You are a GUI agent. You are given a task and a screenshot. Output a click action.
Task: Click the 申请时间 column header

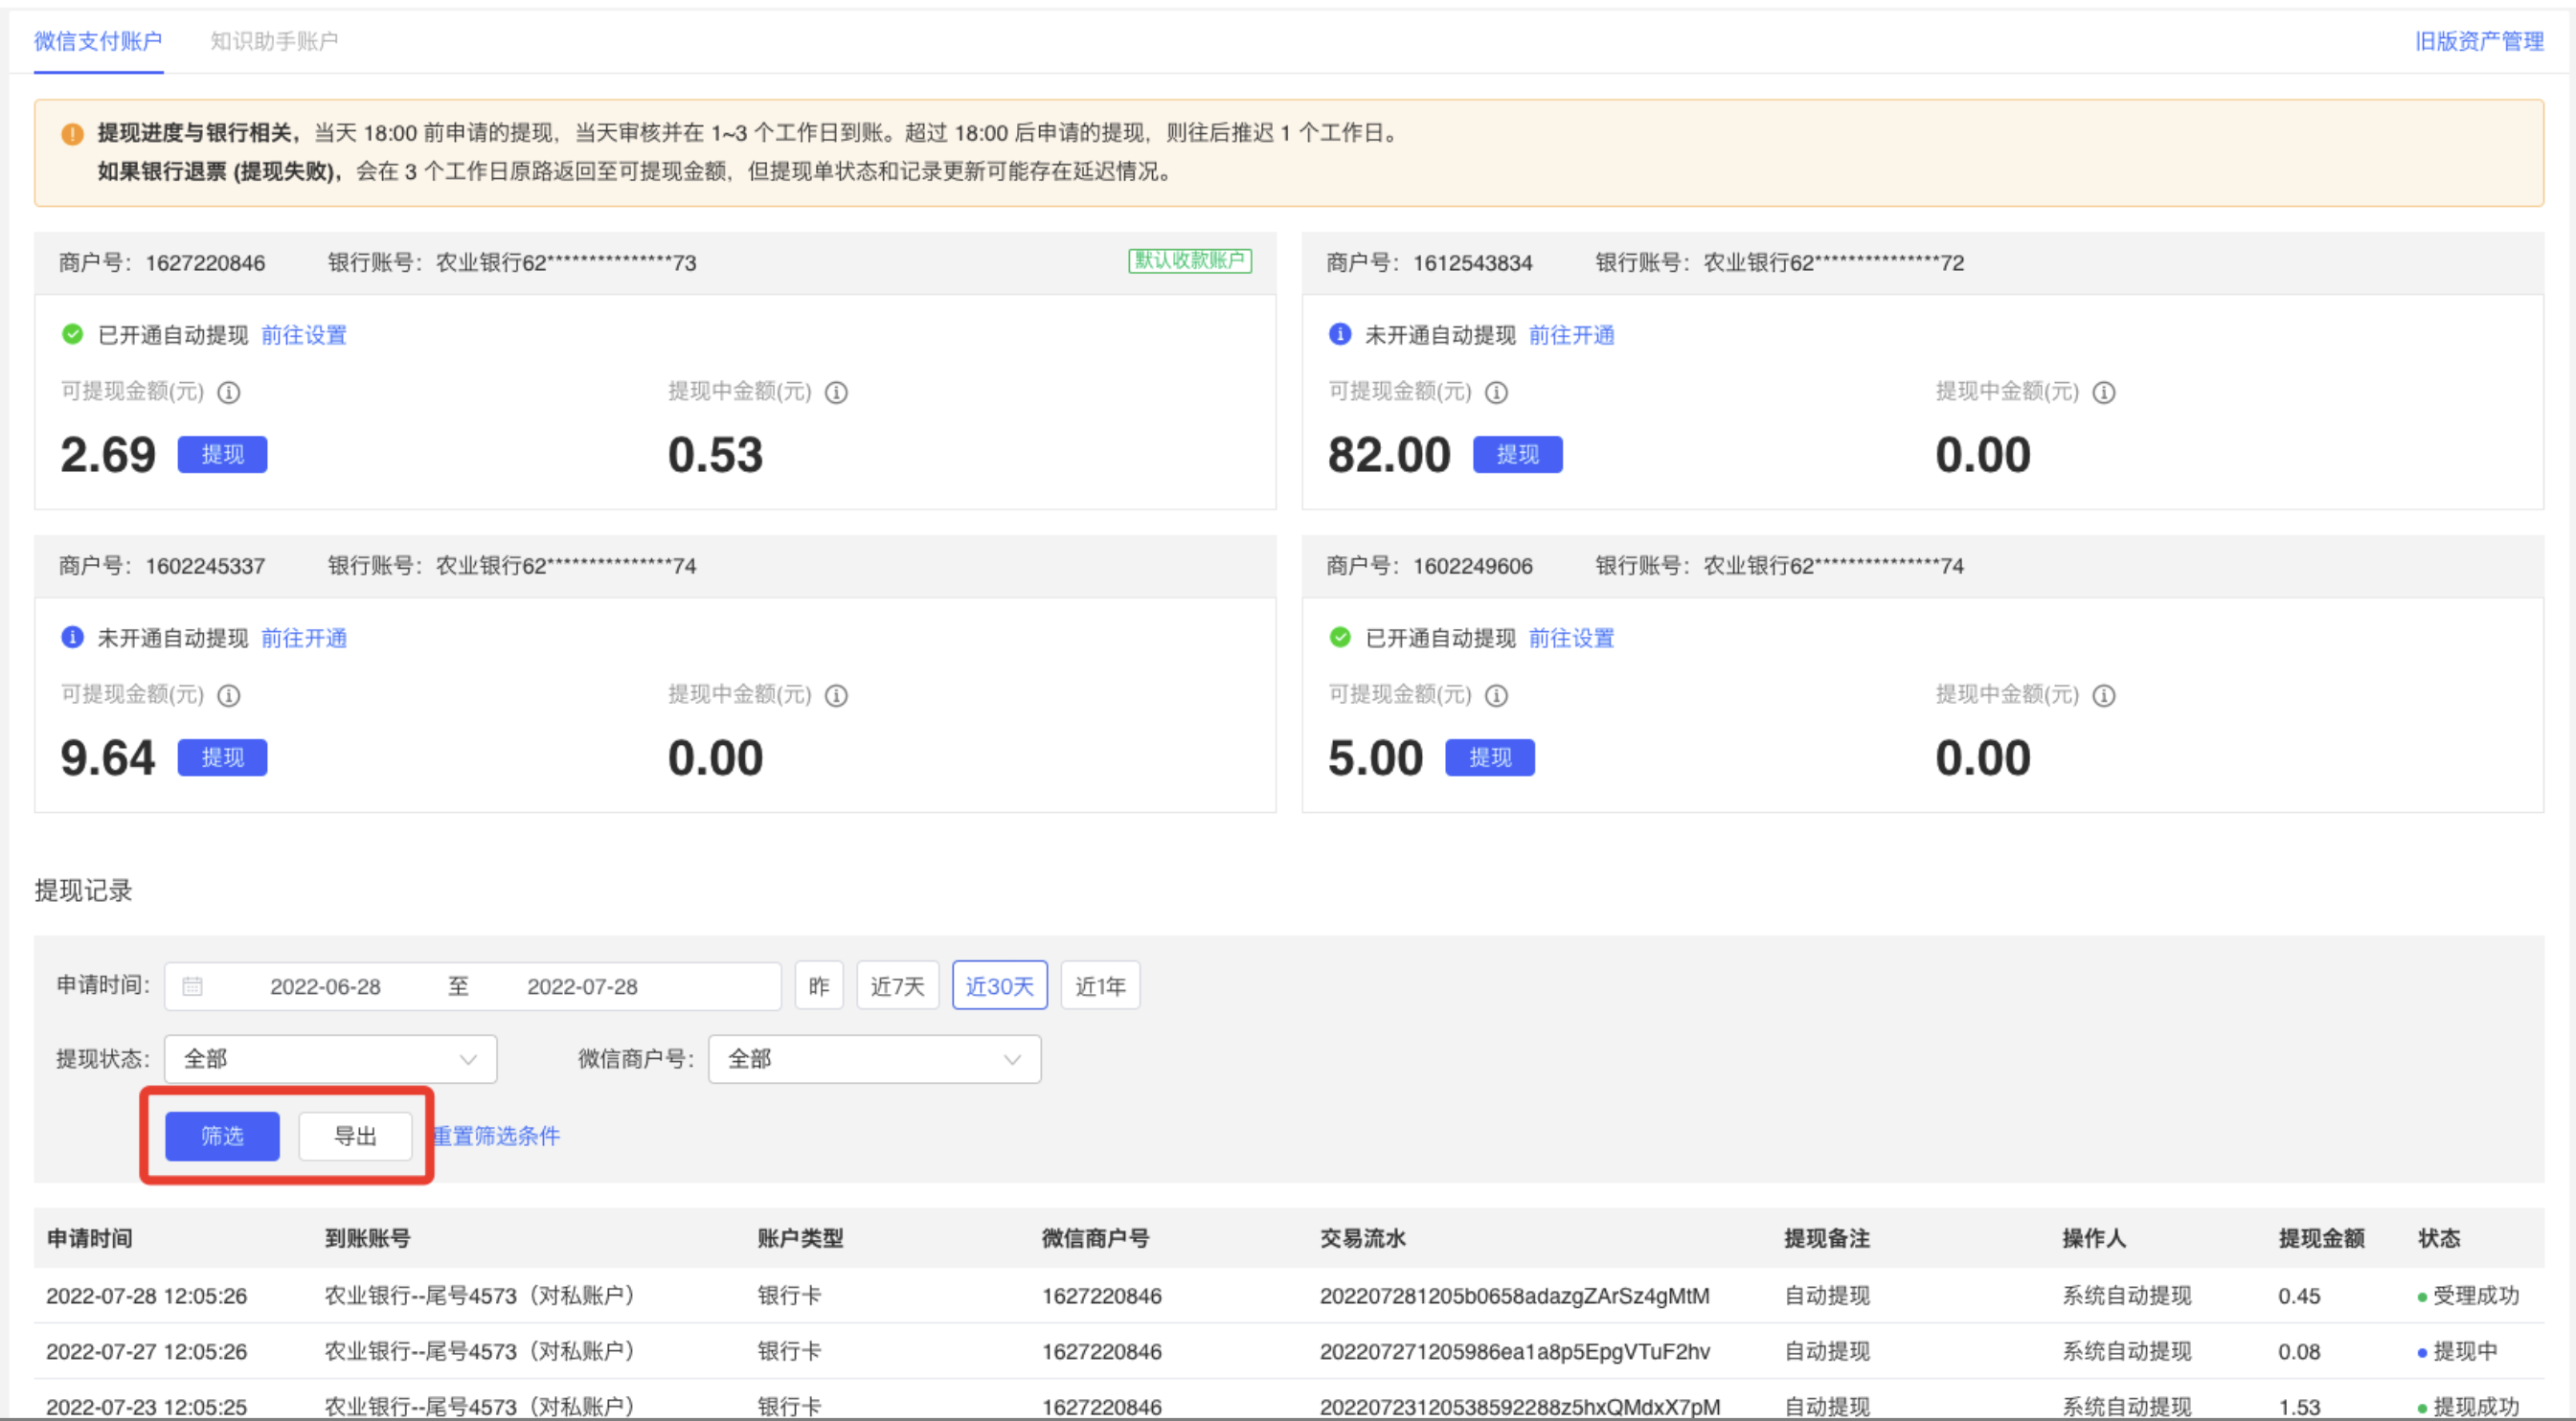[90, 1238]
